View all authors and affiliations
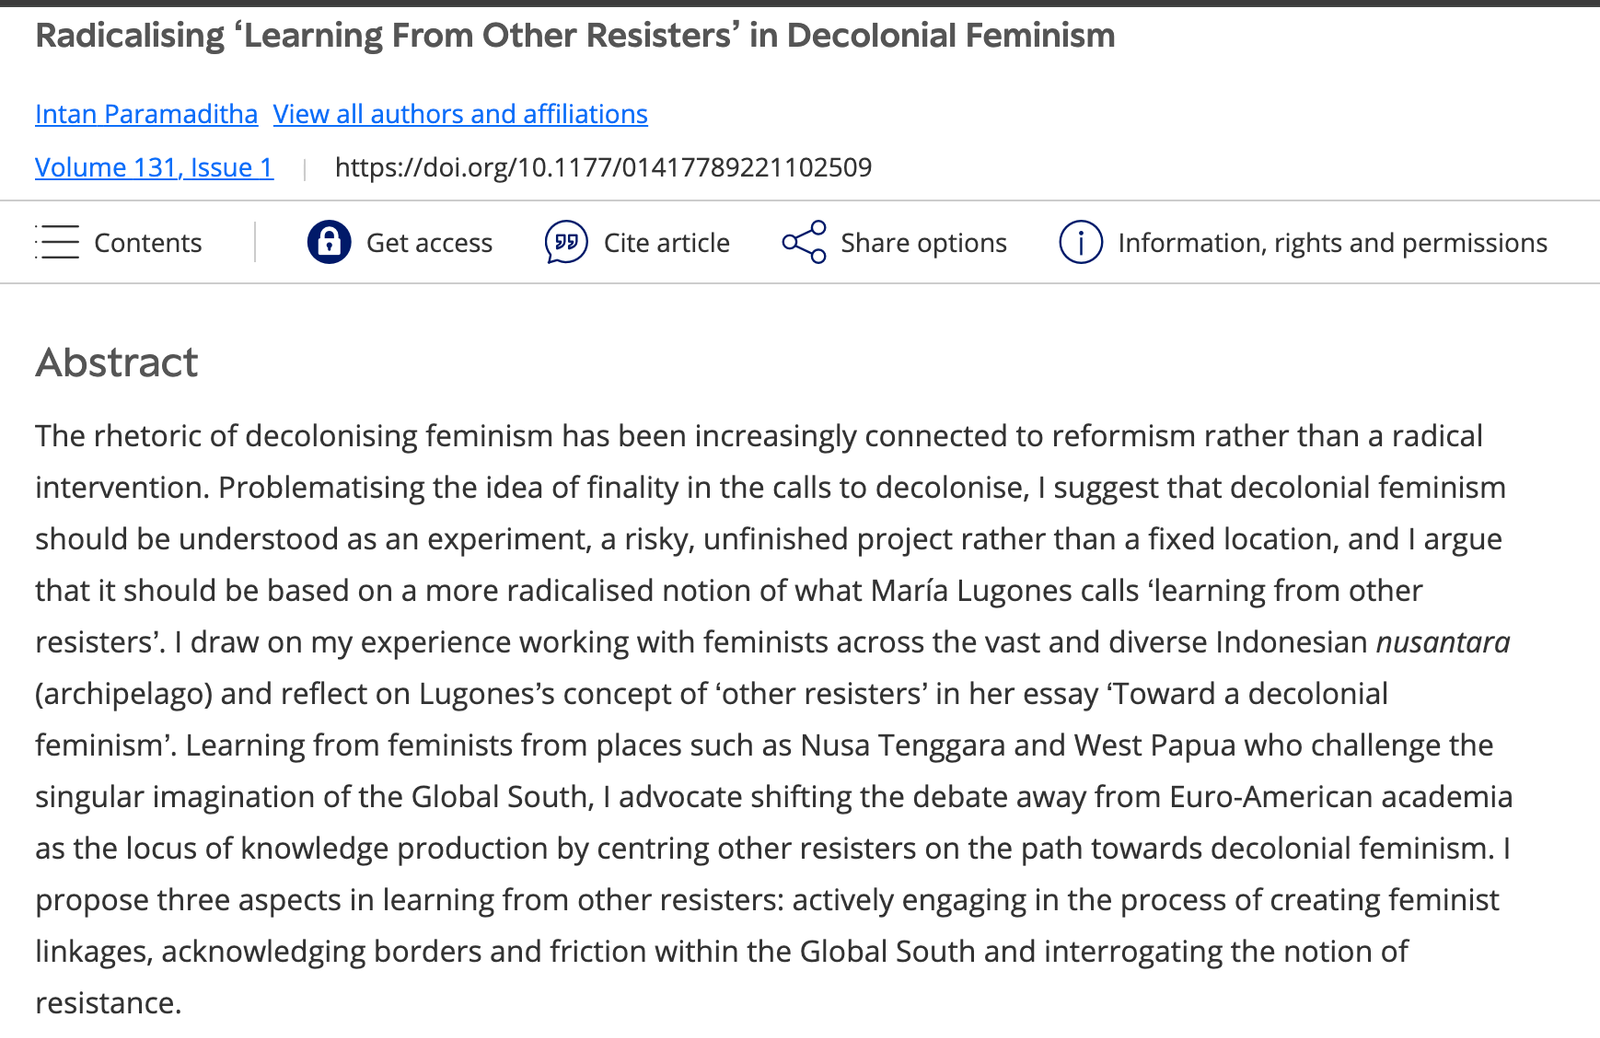This screenshot has height=1038, width=1600. (x=460, y=114)
